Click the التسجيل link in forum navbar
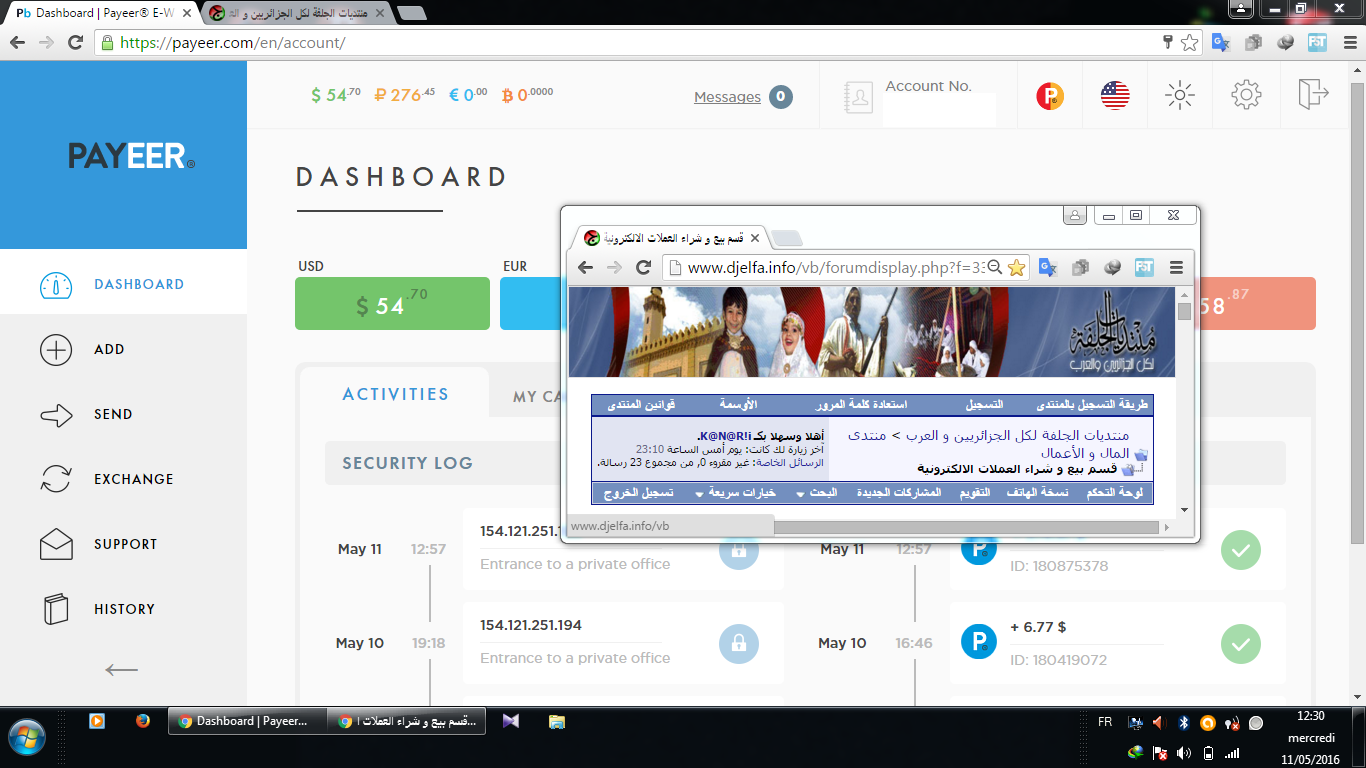Image resolution: width=1366 pixels, height=768 pixels. (984, 405)
